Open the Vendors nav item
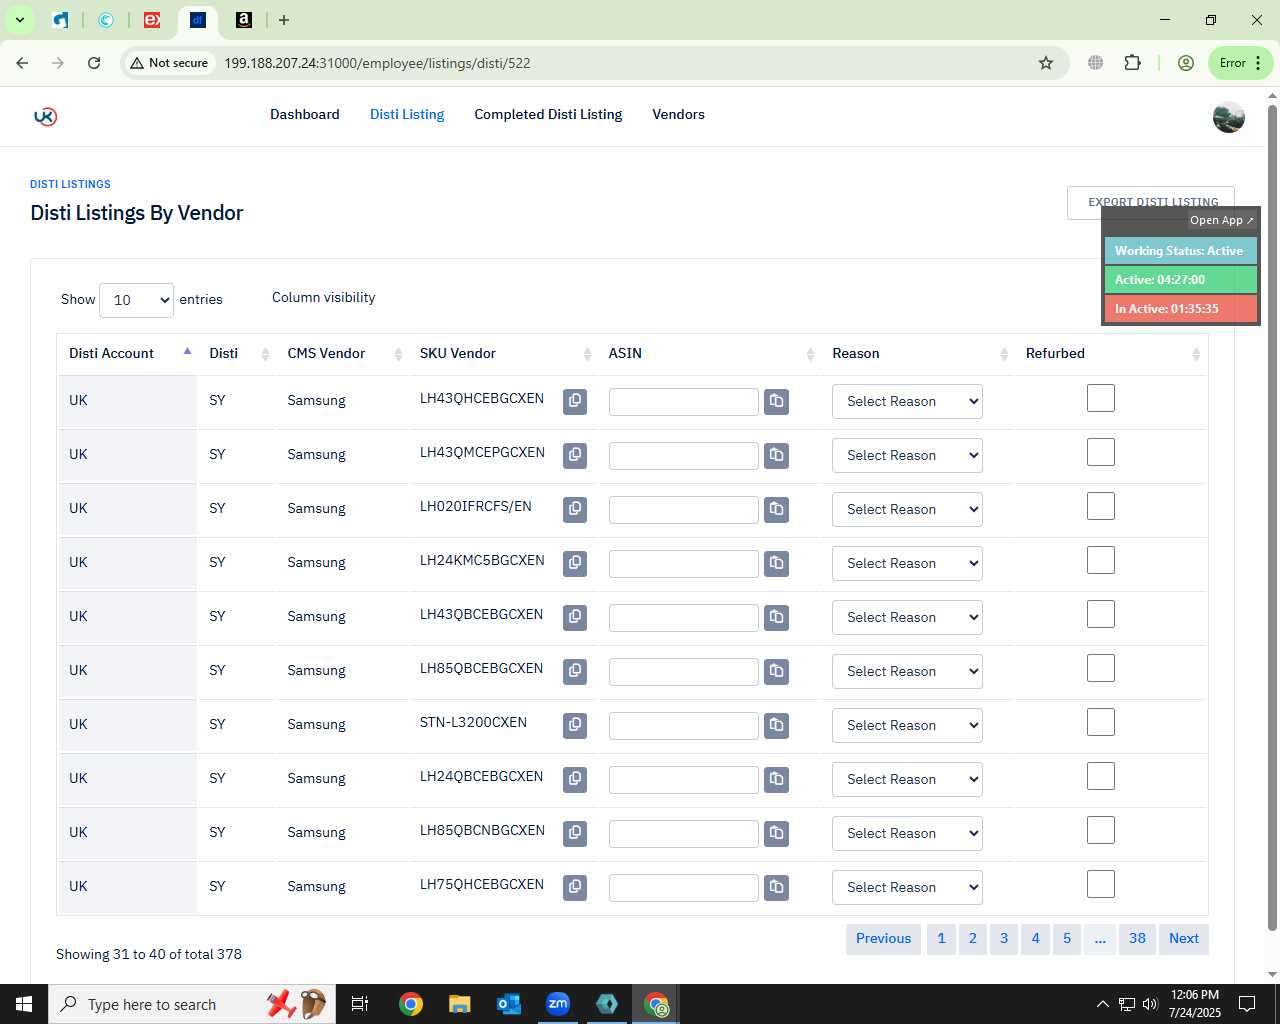1280x1024 pixels. [678, 114]
